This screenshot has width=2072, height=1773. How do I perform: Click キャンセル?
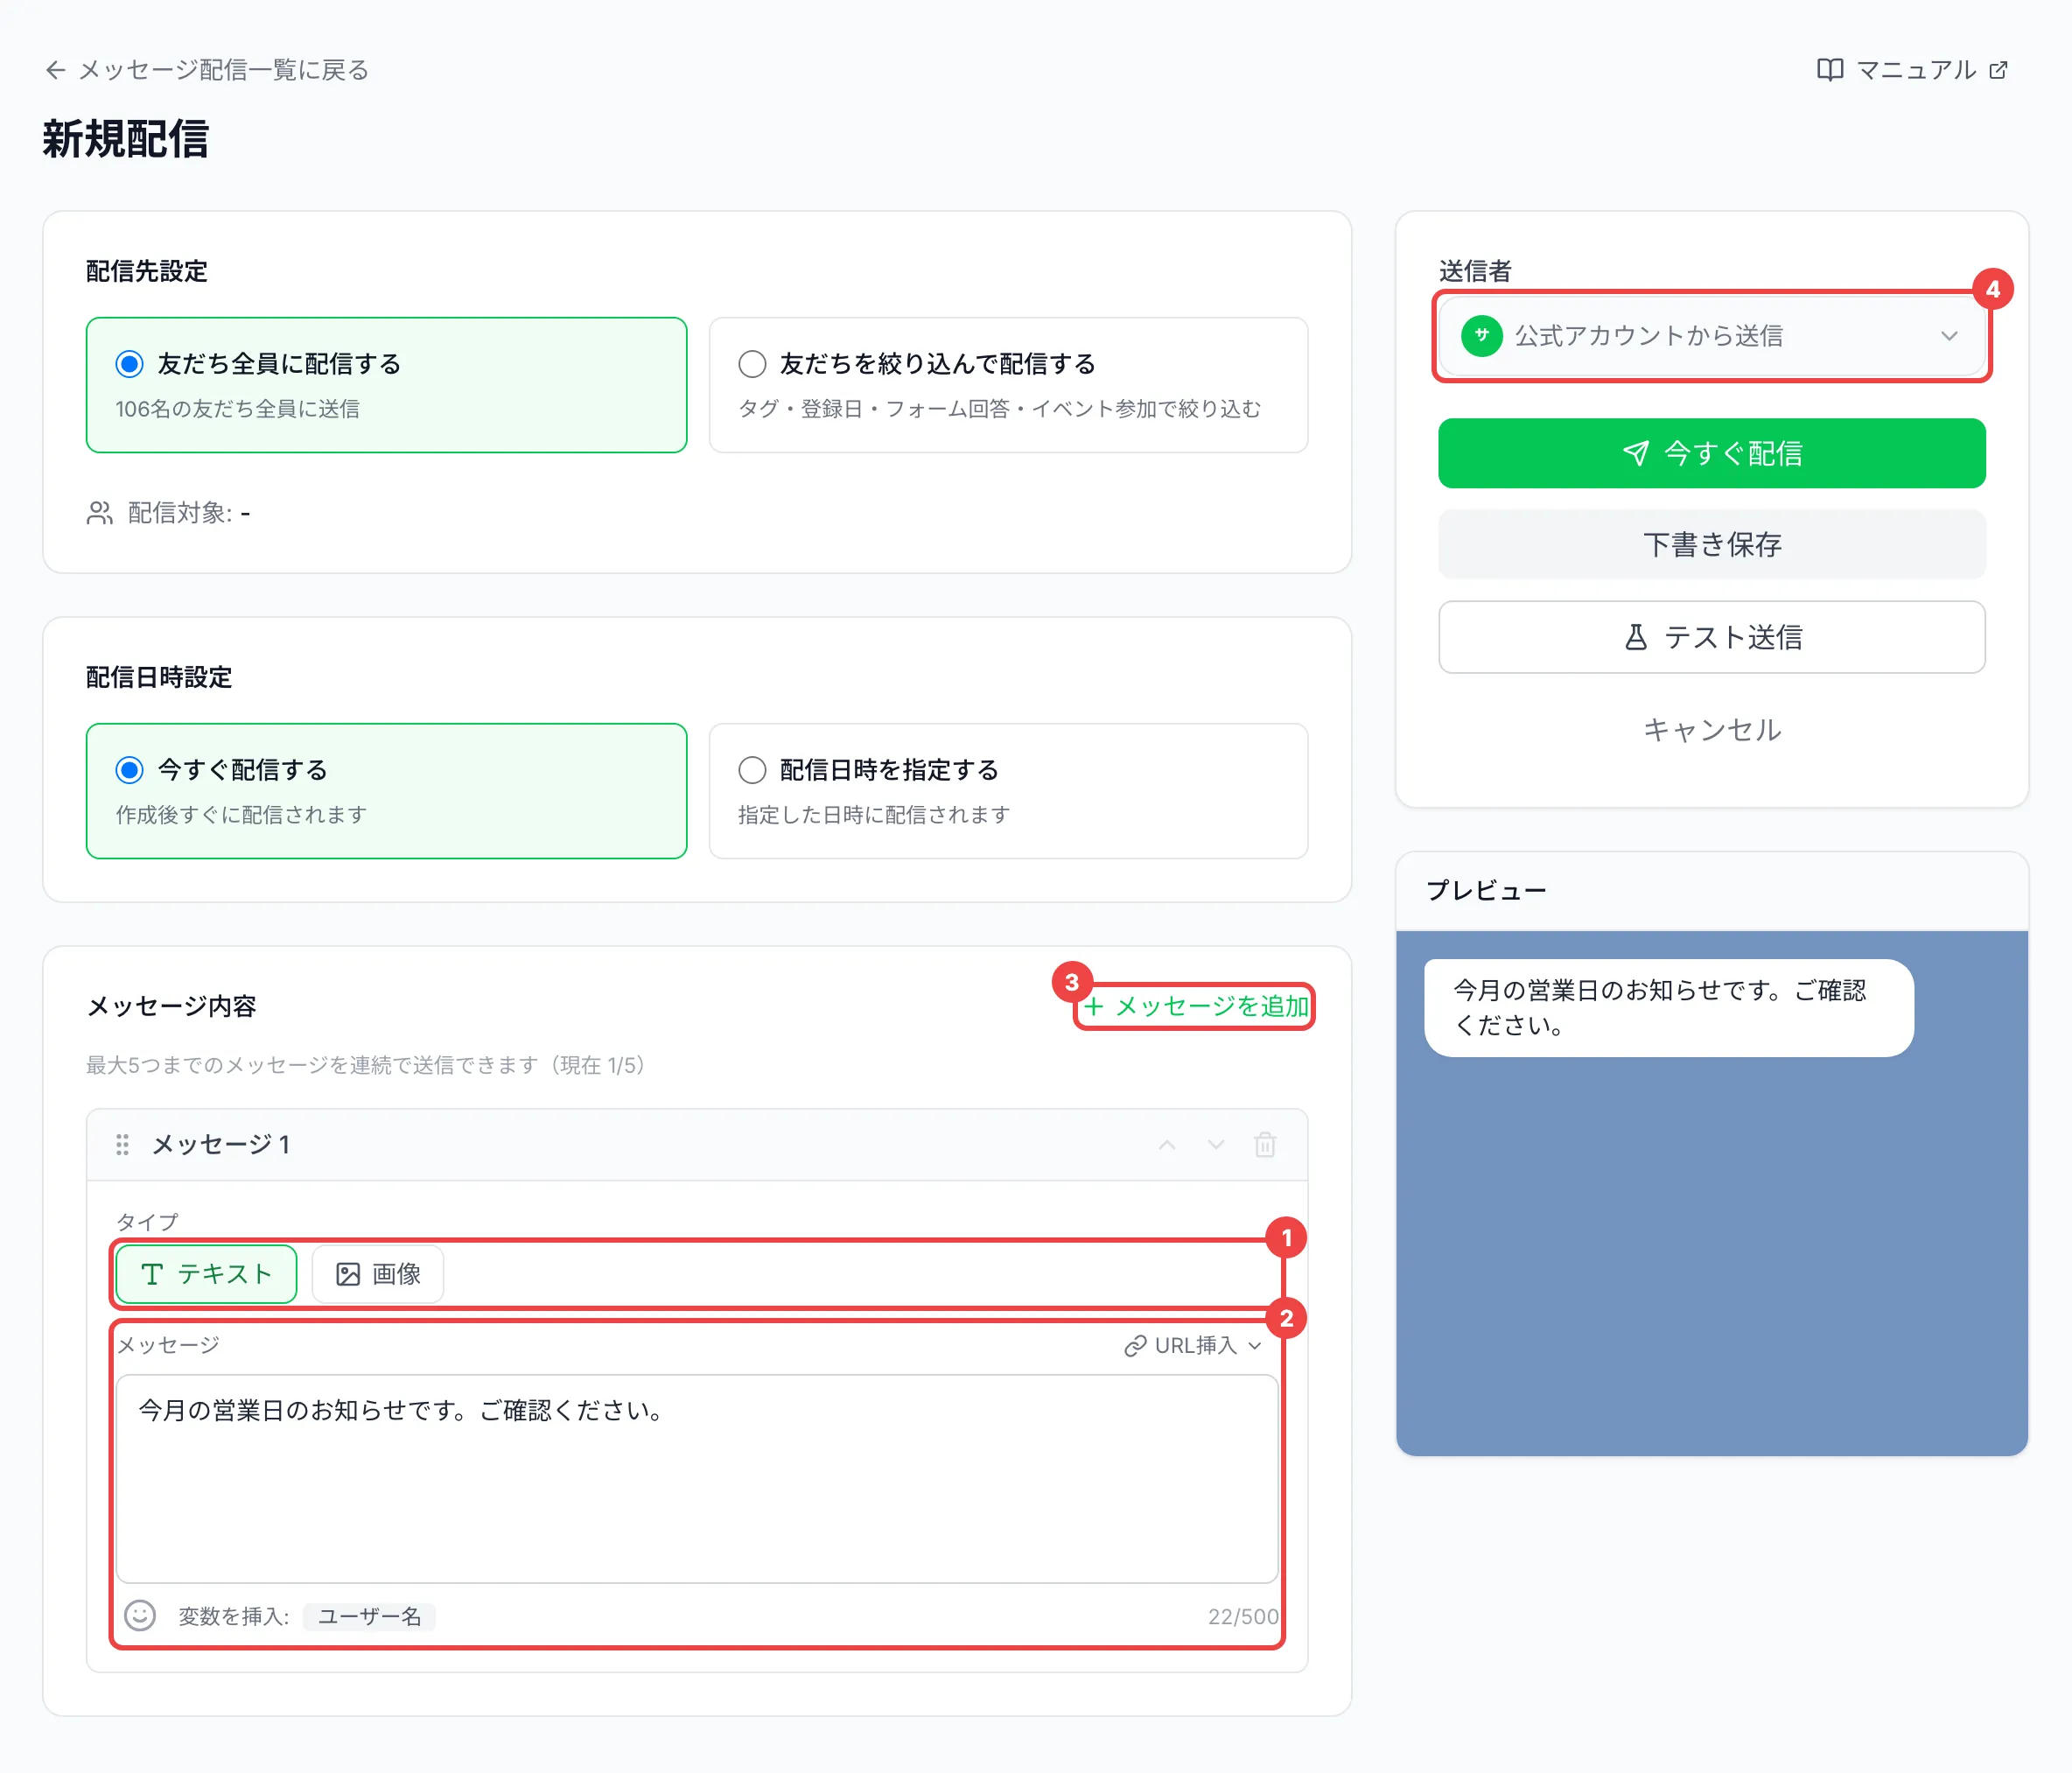(x=1711, y=730)
